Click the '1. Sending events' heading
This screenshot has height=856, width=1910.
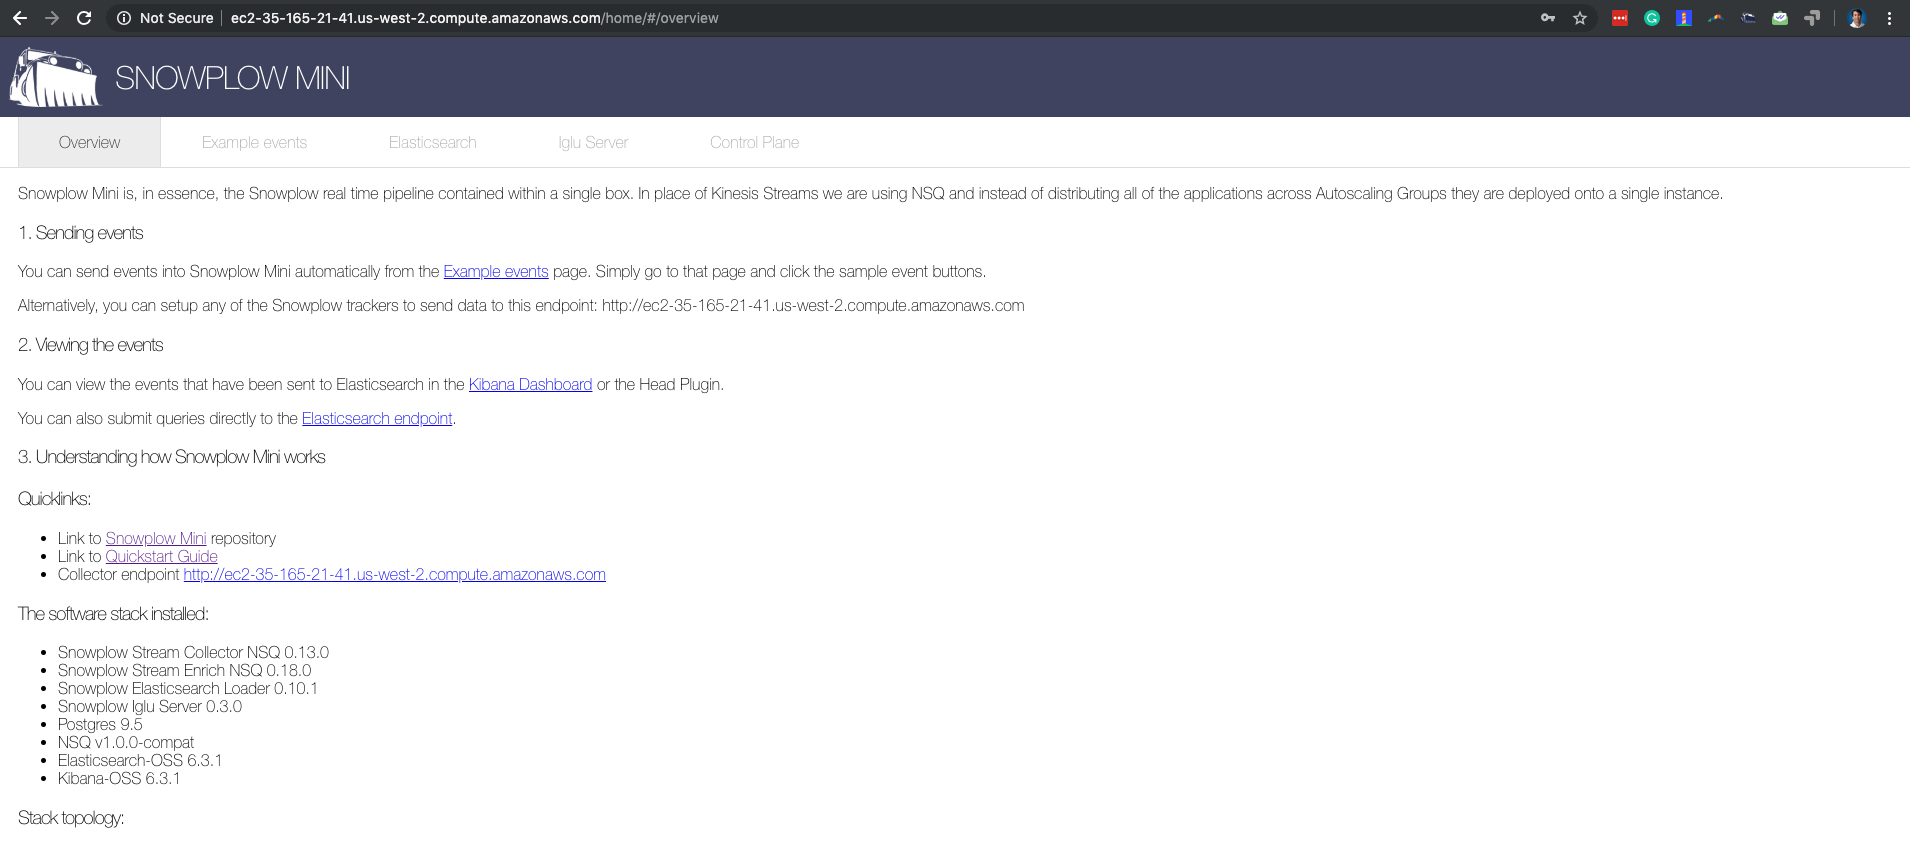[x=80, y=233]
